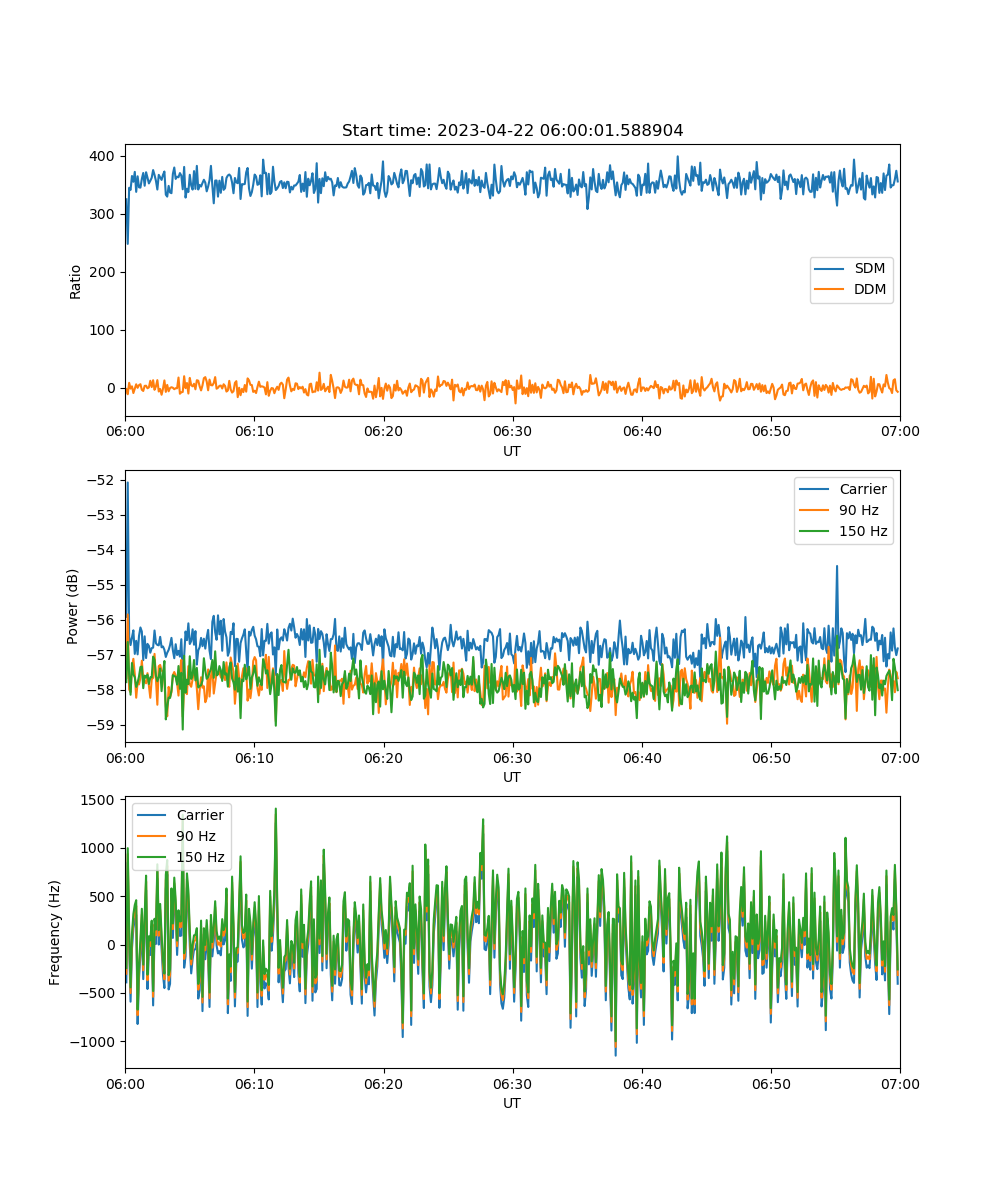Image resolution: width=1000 pixels, height=1200 pixels.
Task: Click the 06:30 tick under the Ratio plot
Action: 512,431
